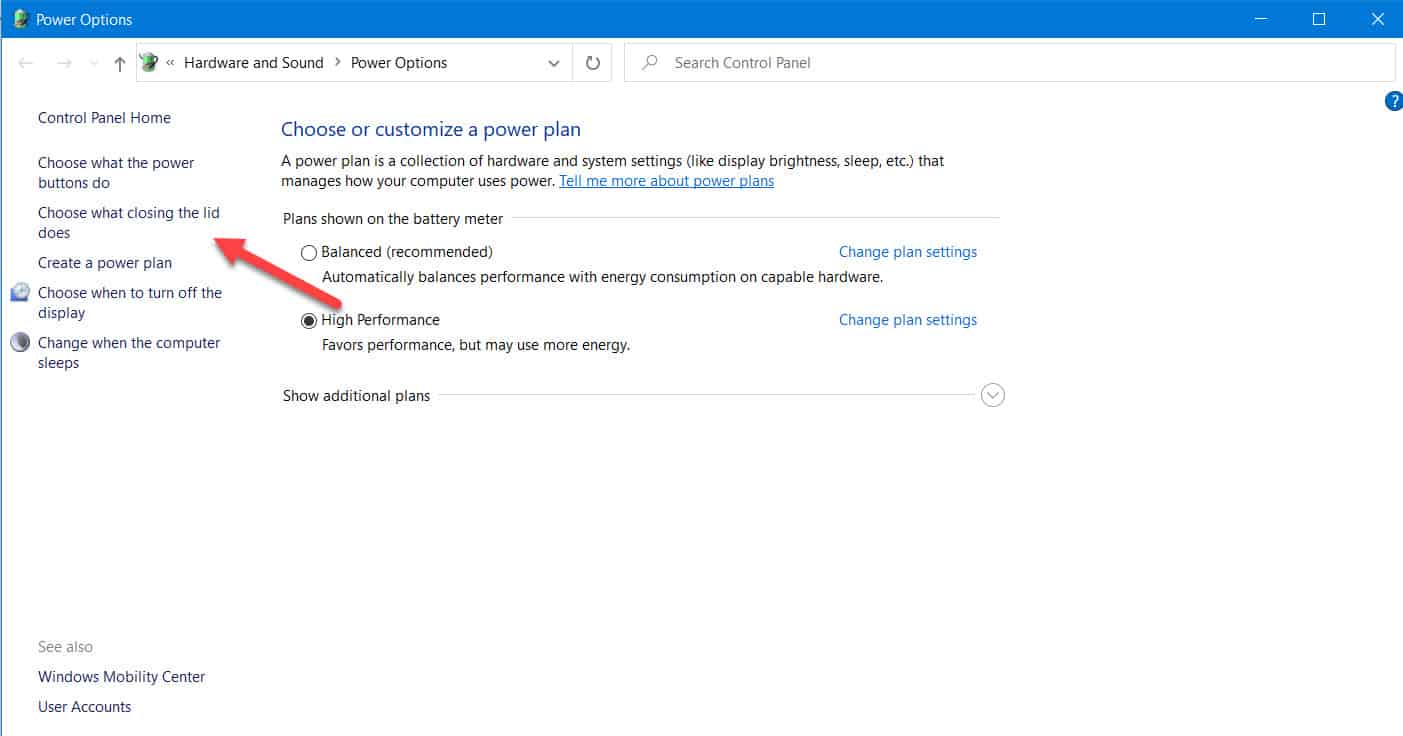Change plan settings for High Performance plan
Screen dimensions: 1403x736
click(x=908, y=320)
